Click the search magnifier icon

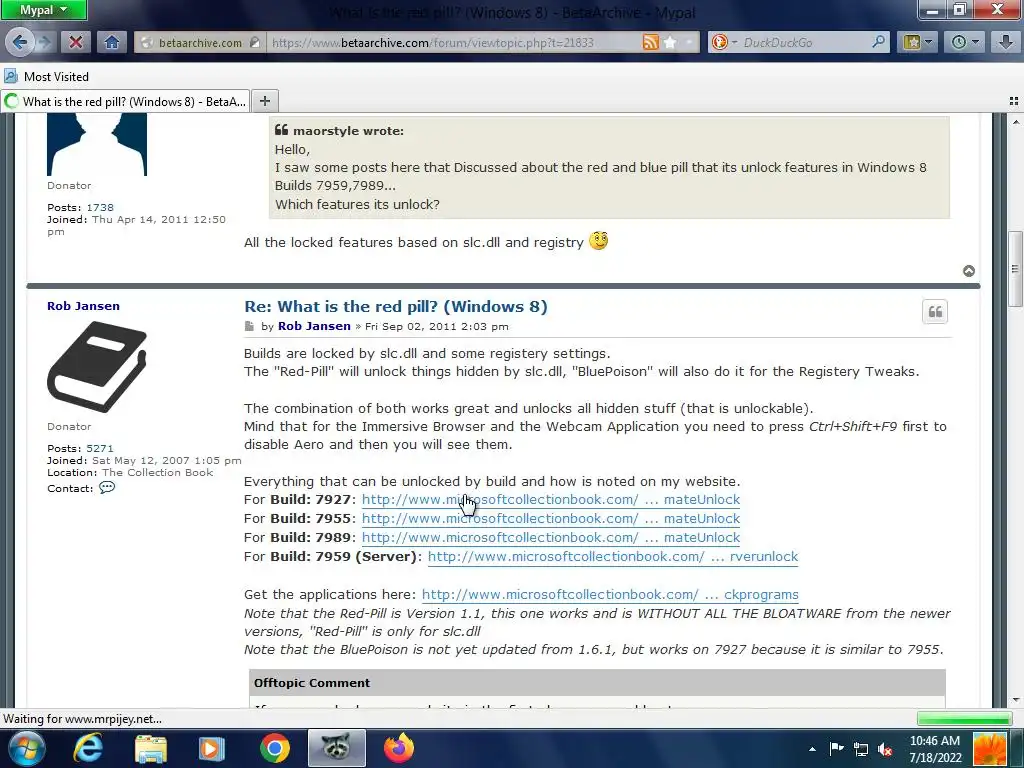pos(879,42)
